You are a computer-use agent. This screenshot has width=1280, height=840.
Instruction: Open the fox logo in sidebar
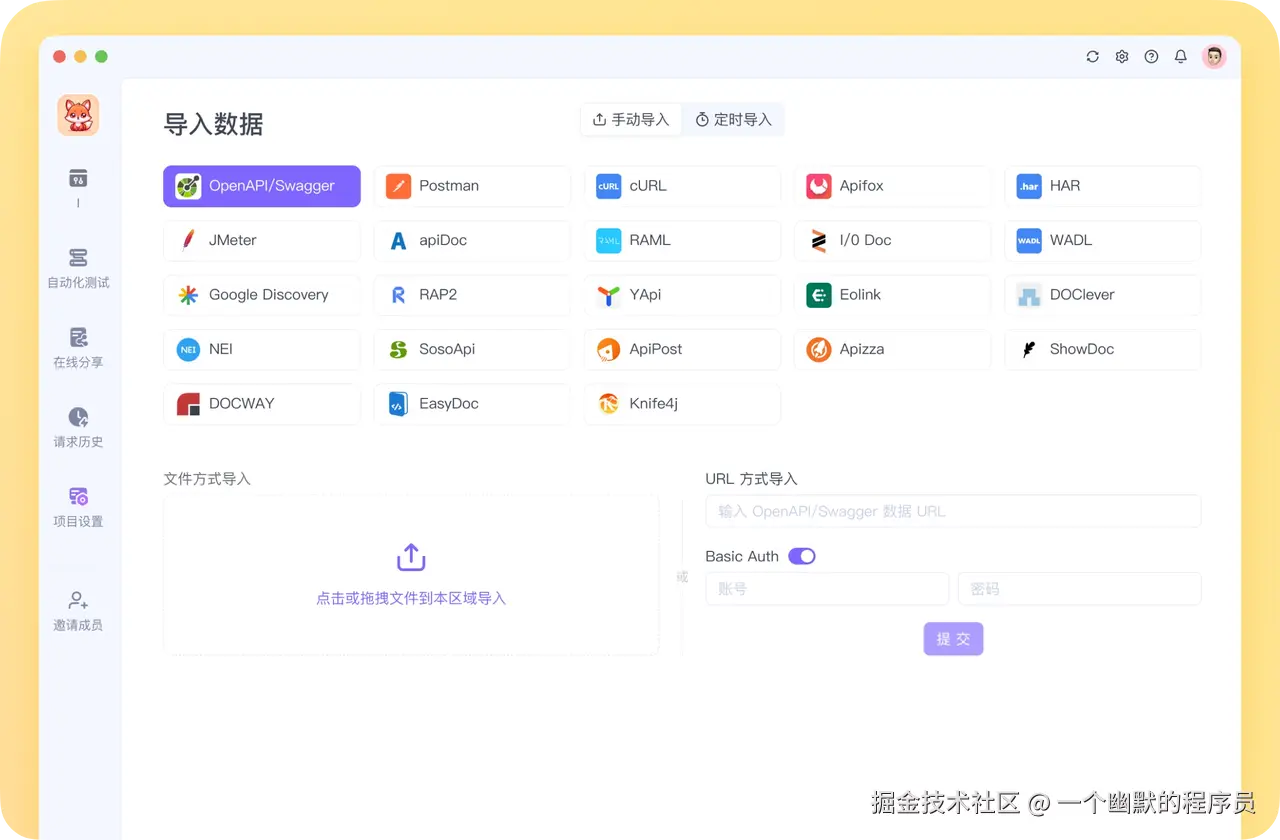(78, 115)
